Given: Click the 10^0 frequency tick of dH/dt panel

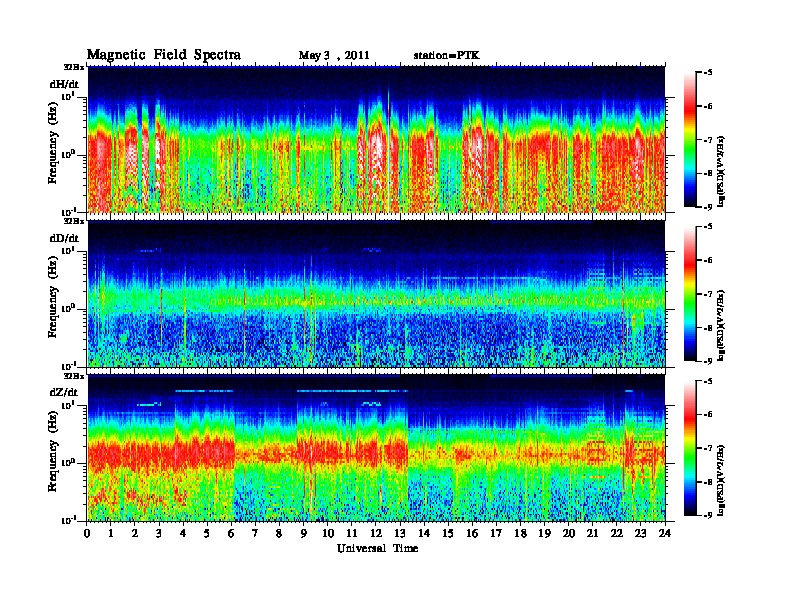Looking at the screenshot, I should 68,154.
